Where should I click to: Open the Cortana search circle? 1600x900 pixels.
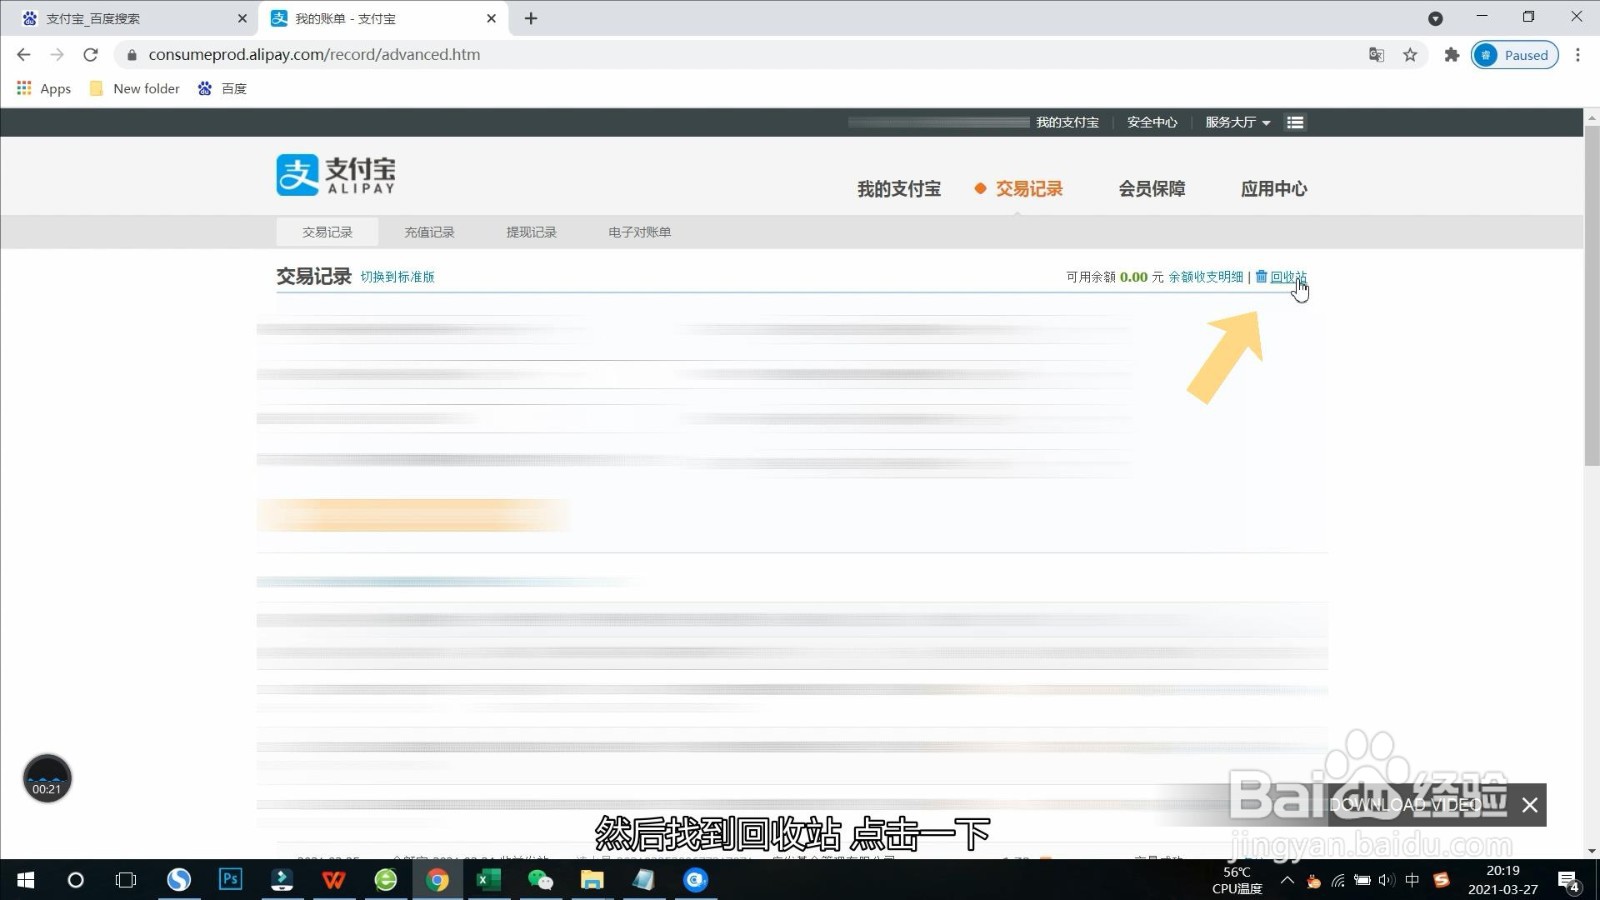point(75,880)
